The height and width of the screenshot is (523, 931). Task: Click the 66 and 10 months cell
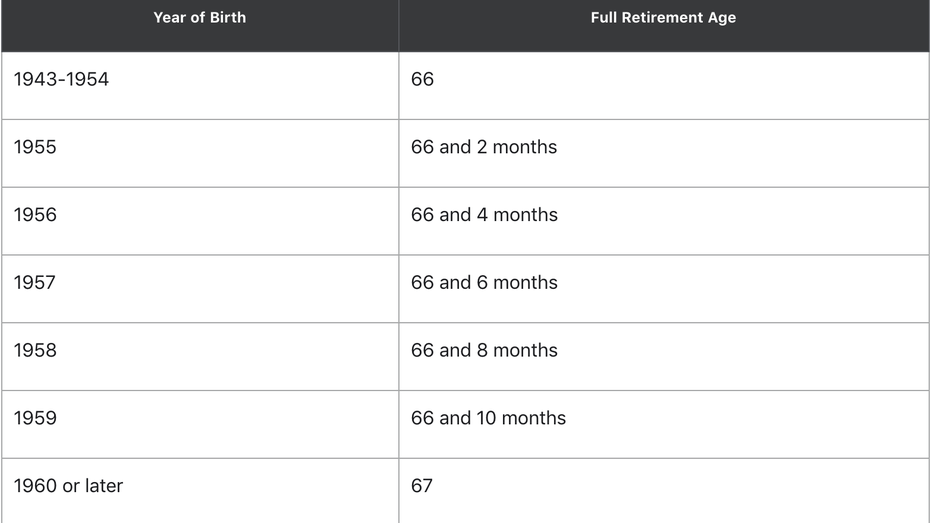664,424
